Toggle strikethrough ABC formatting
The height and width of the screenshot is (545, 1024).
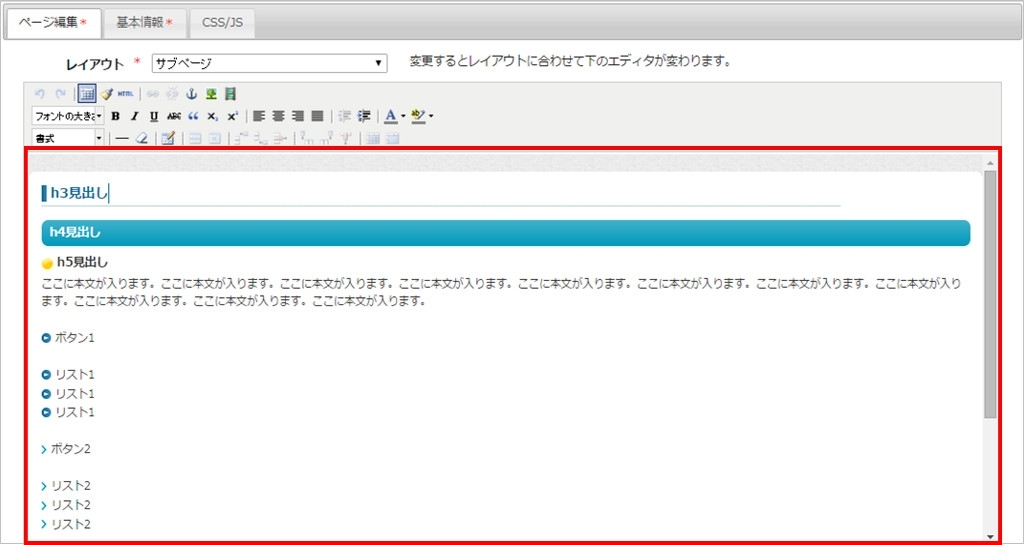click(174, 116)
